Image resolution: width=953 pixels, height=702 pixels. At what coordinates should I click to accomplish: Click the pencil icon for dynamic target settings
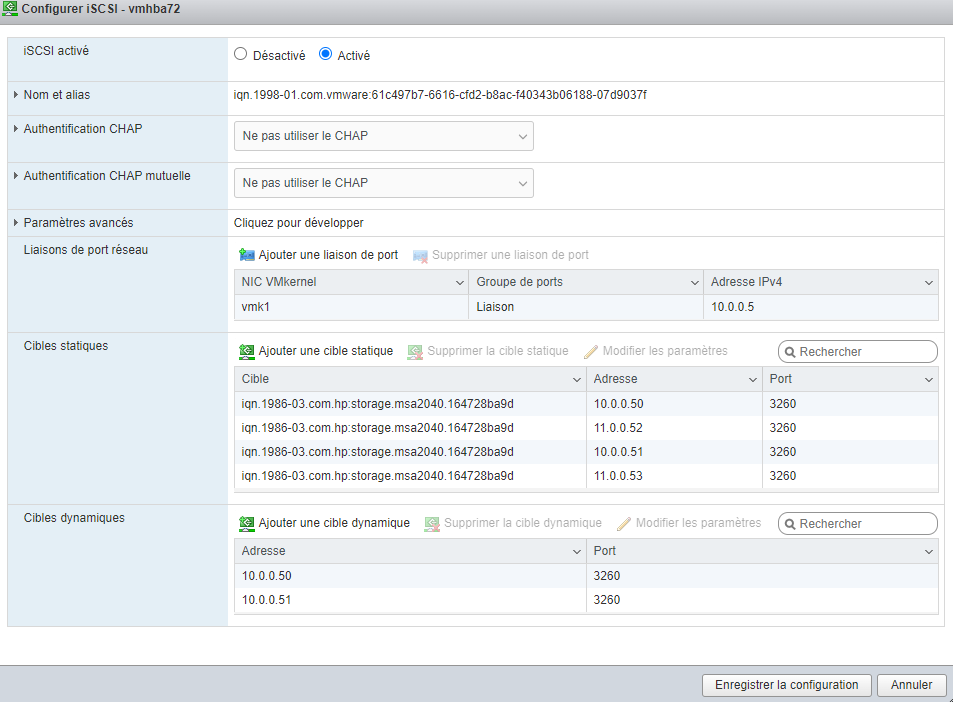(x=624, y=523)
